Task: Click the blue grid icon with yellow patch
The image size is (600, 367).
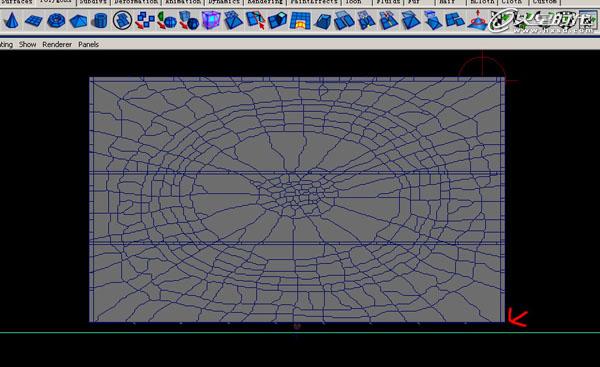Action: 300,21
